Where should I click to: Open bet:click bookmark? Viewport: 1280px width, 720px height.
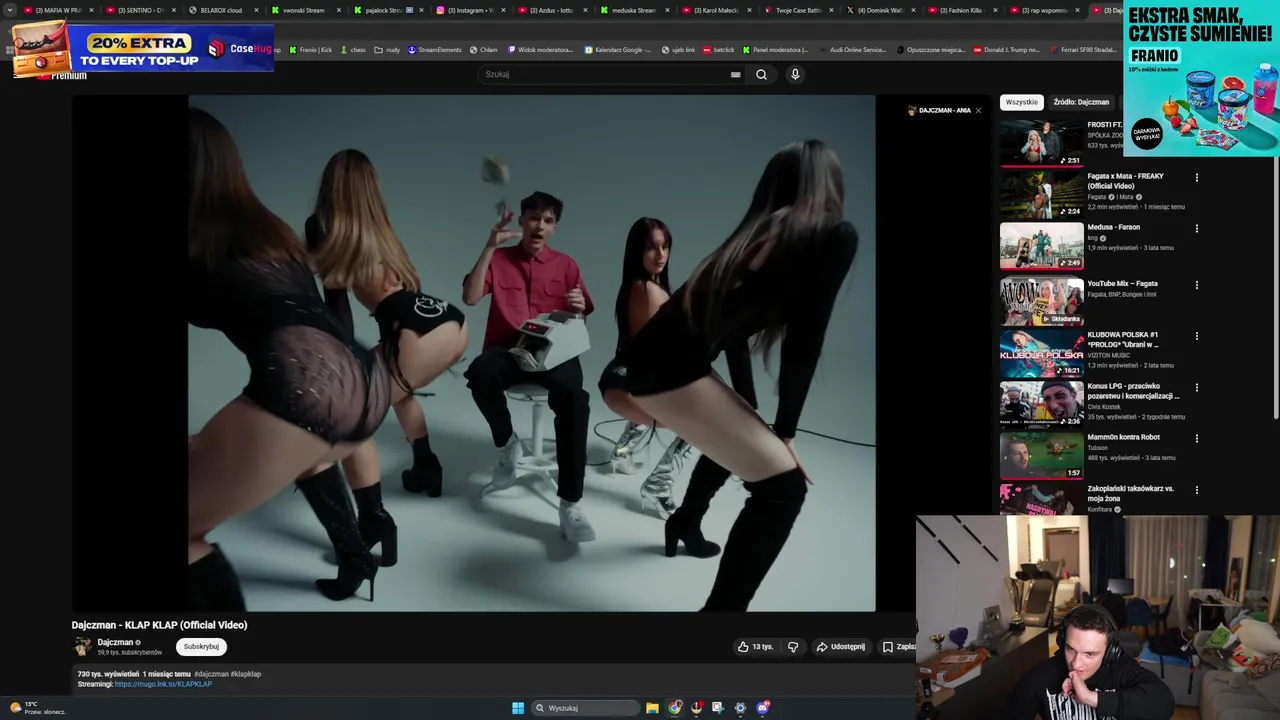(719, 50)
